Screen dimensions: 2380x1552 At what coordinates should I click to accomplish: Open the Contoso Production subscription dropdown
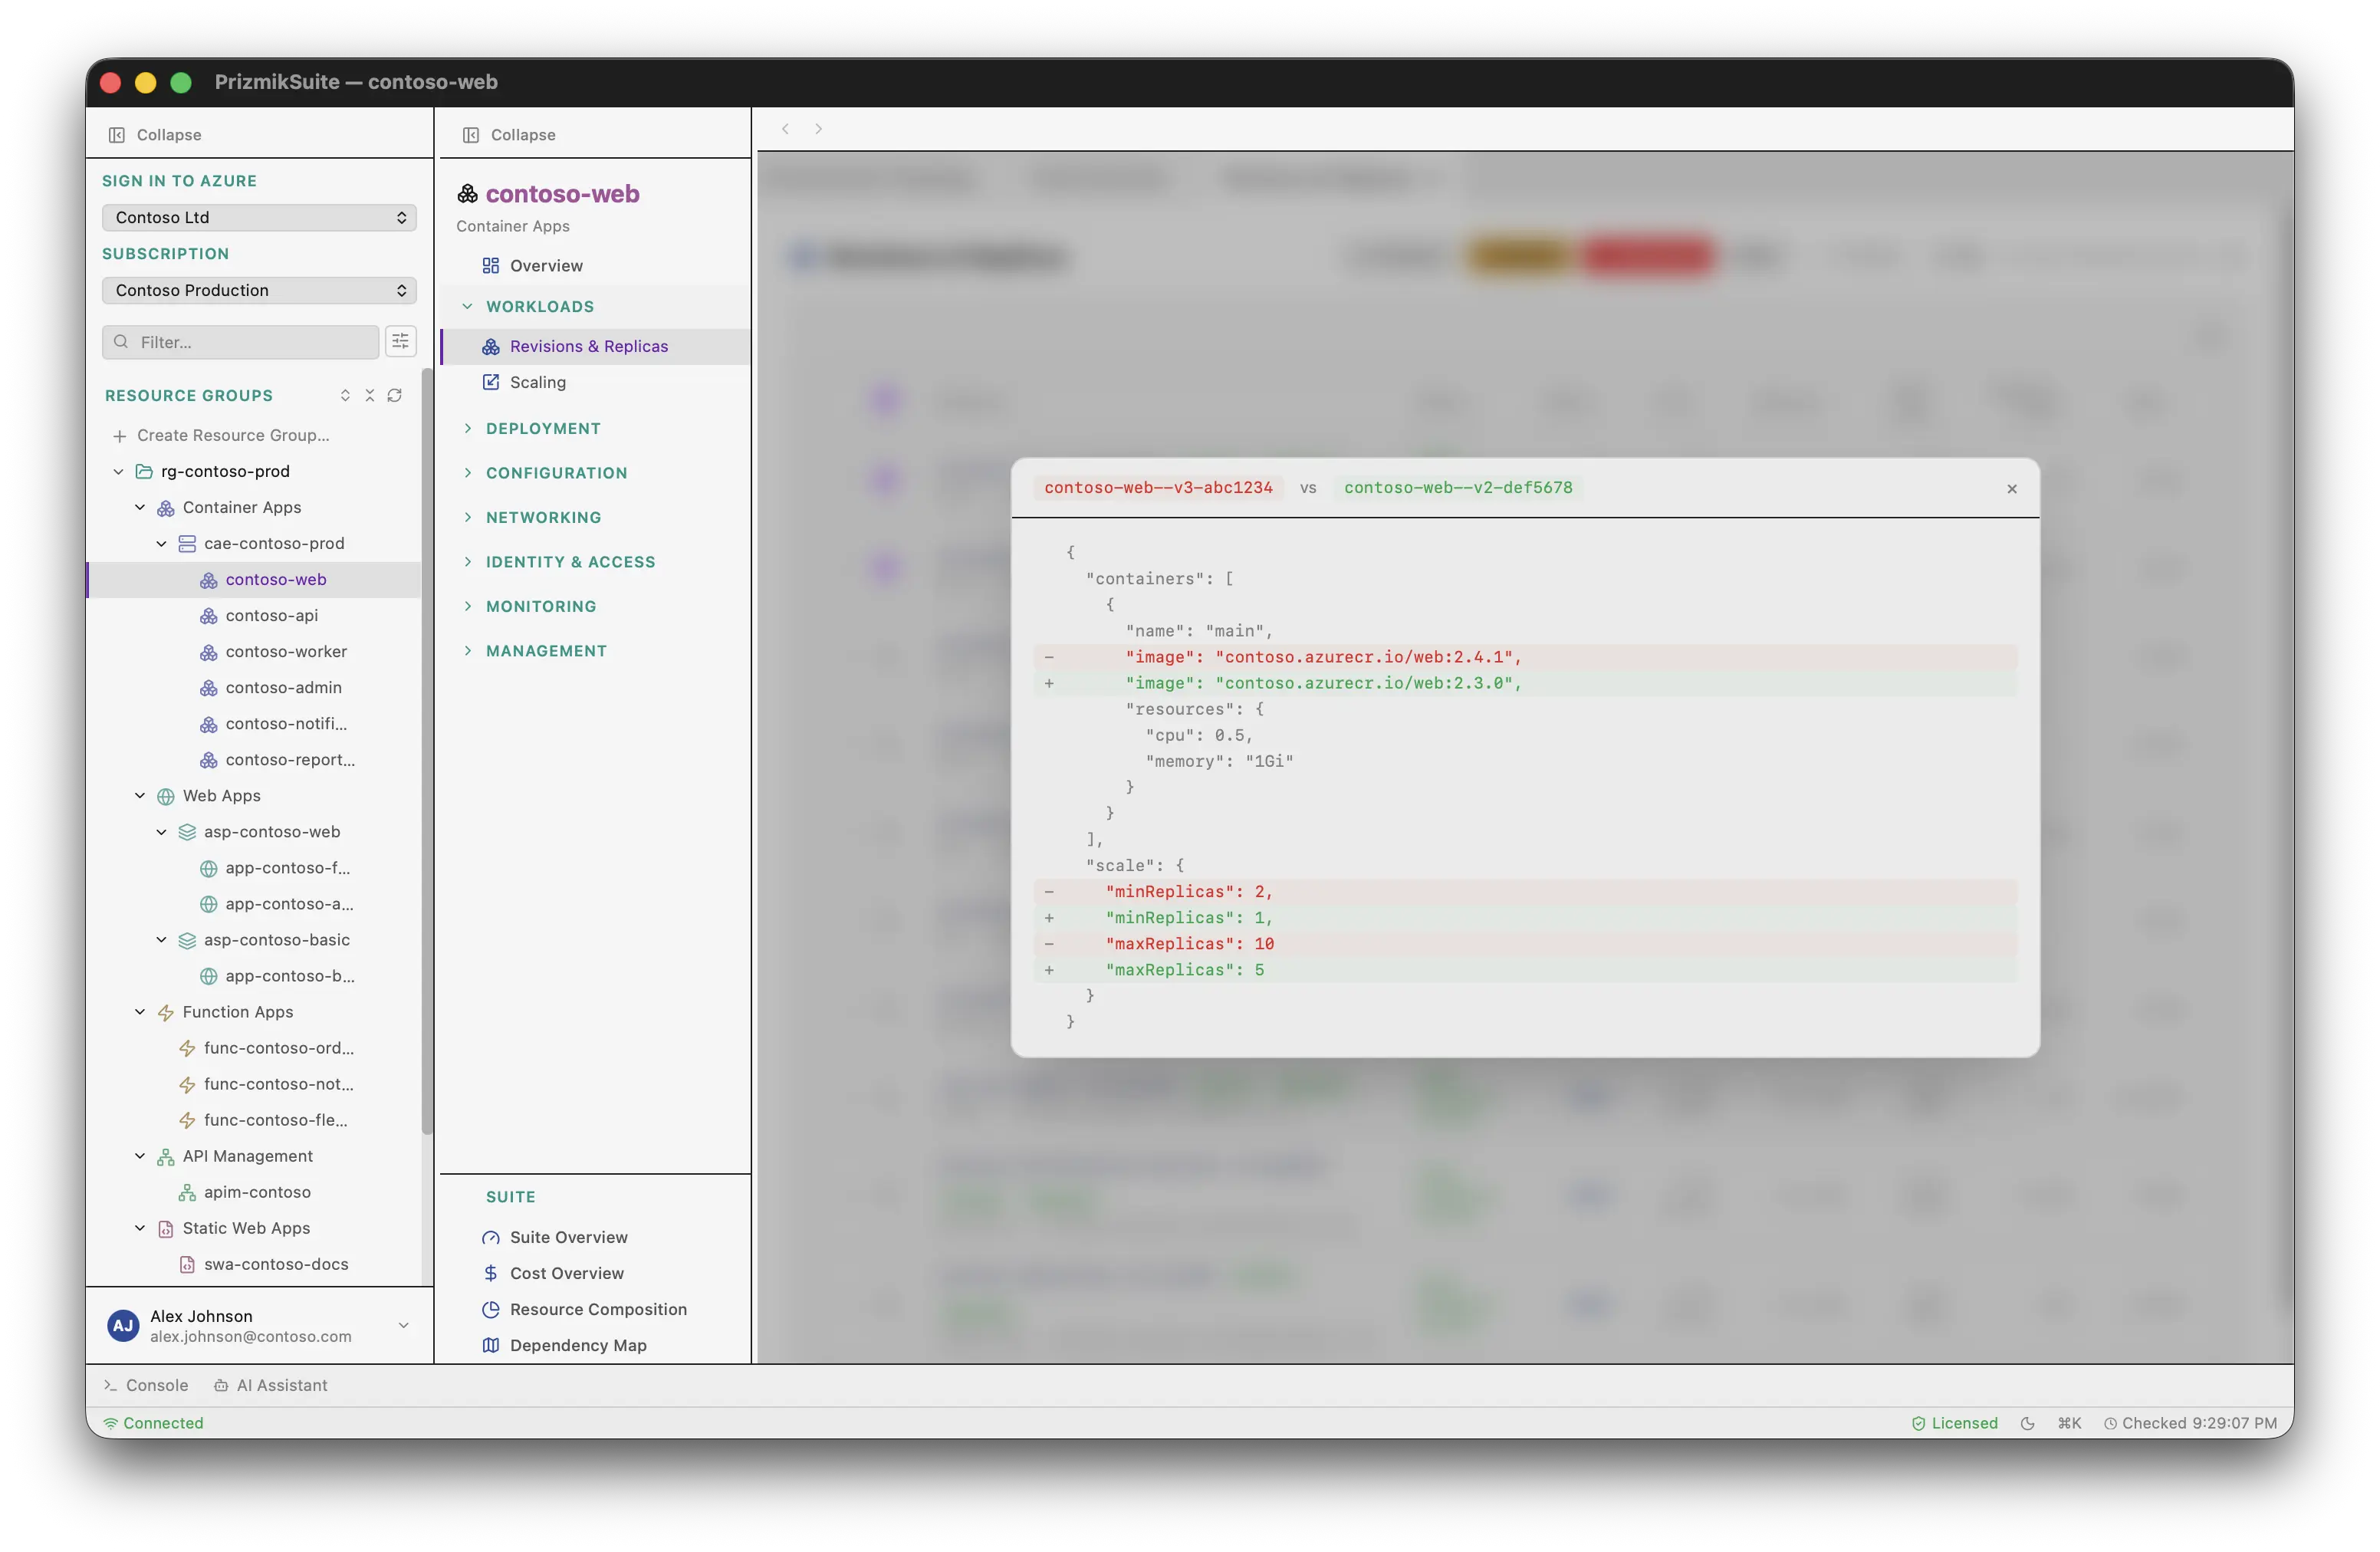pos(259,290)
